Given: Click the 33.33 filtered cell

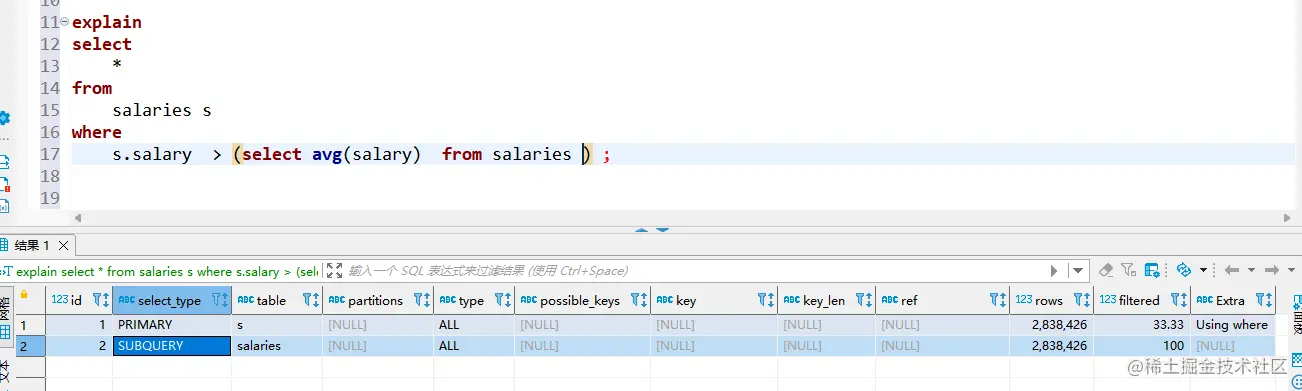Looking at the screenshot, I should click(x=1142, y=325).
